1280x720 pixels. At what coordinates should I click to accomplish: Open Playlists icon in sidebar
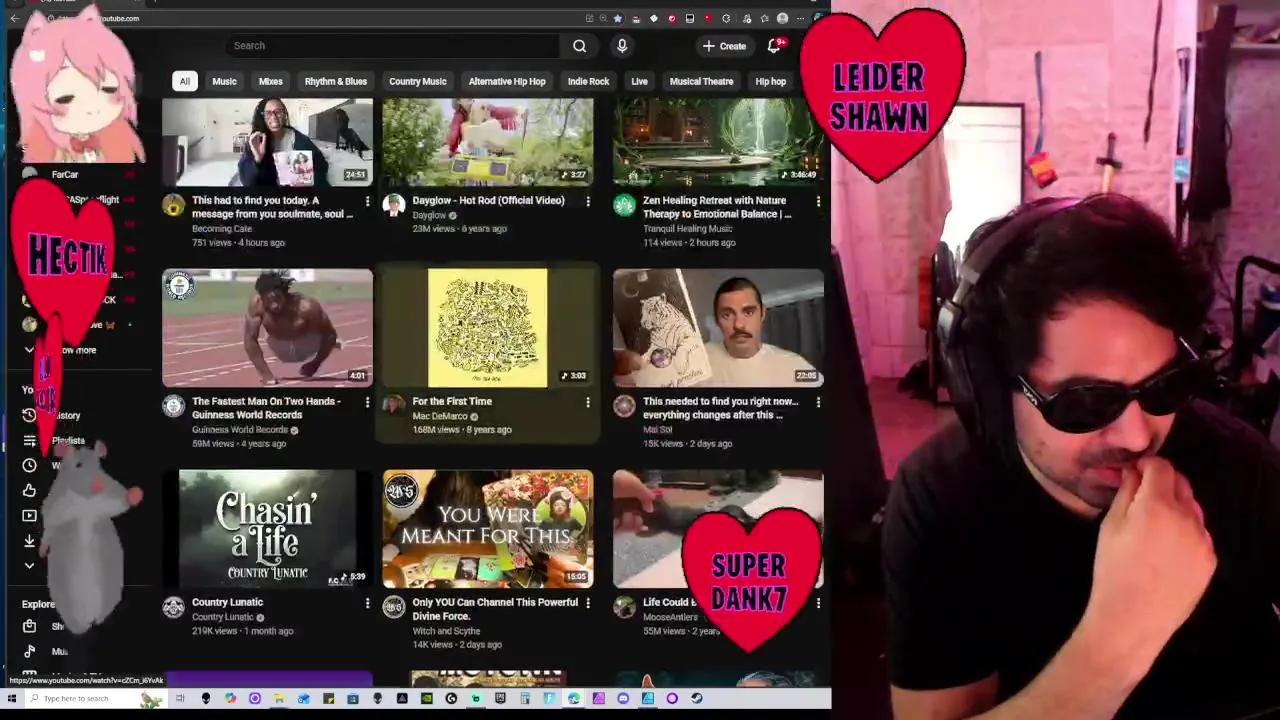coord(29,440)
